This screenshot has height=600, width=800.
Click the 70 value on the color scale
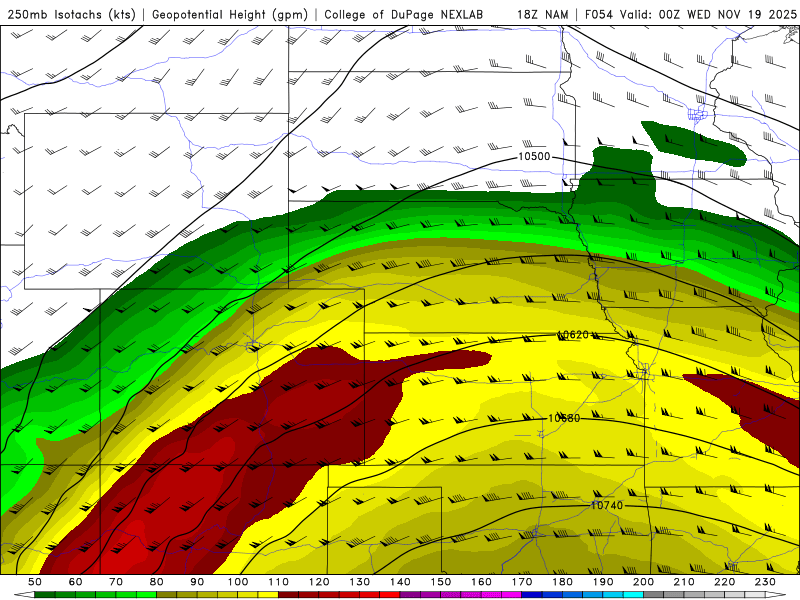click(x=116, y=582)
